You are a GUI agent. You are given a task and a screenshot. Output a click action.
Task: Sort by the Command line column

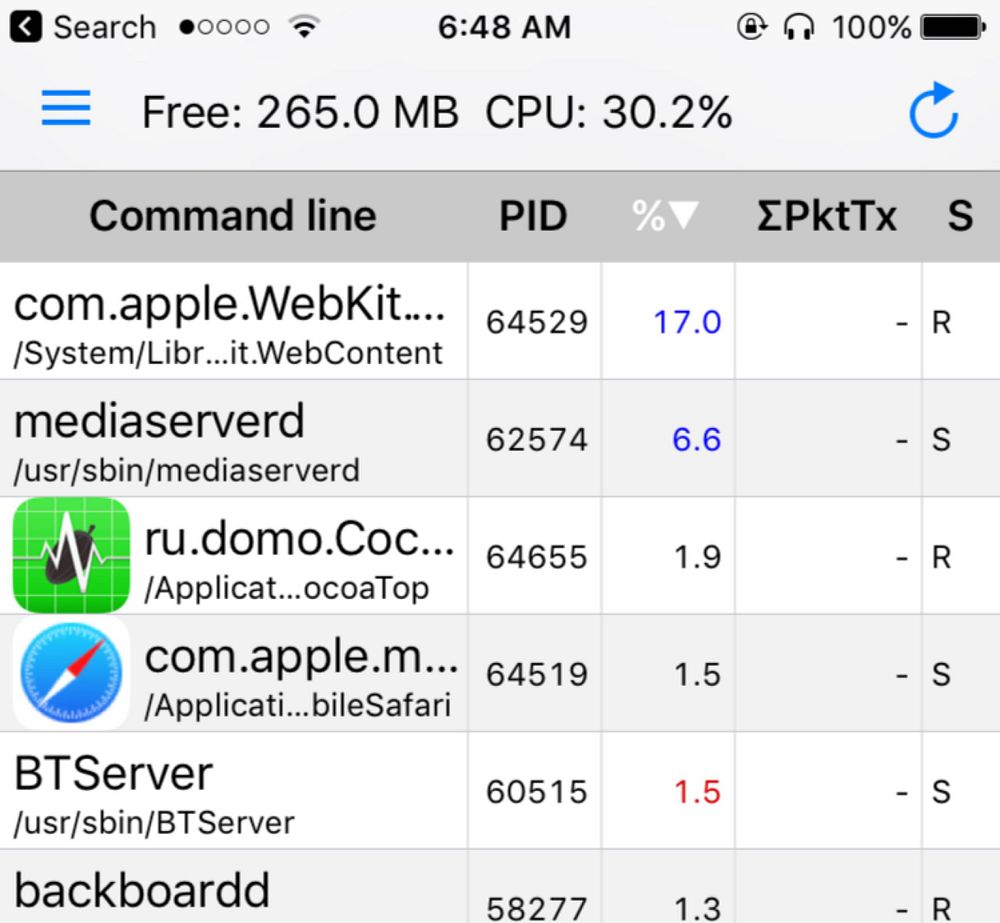pos(233,216)
